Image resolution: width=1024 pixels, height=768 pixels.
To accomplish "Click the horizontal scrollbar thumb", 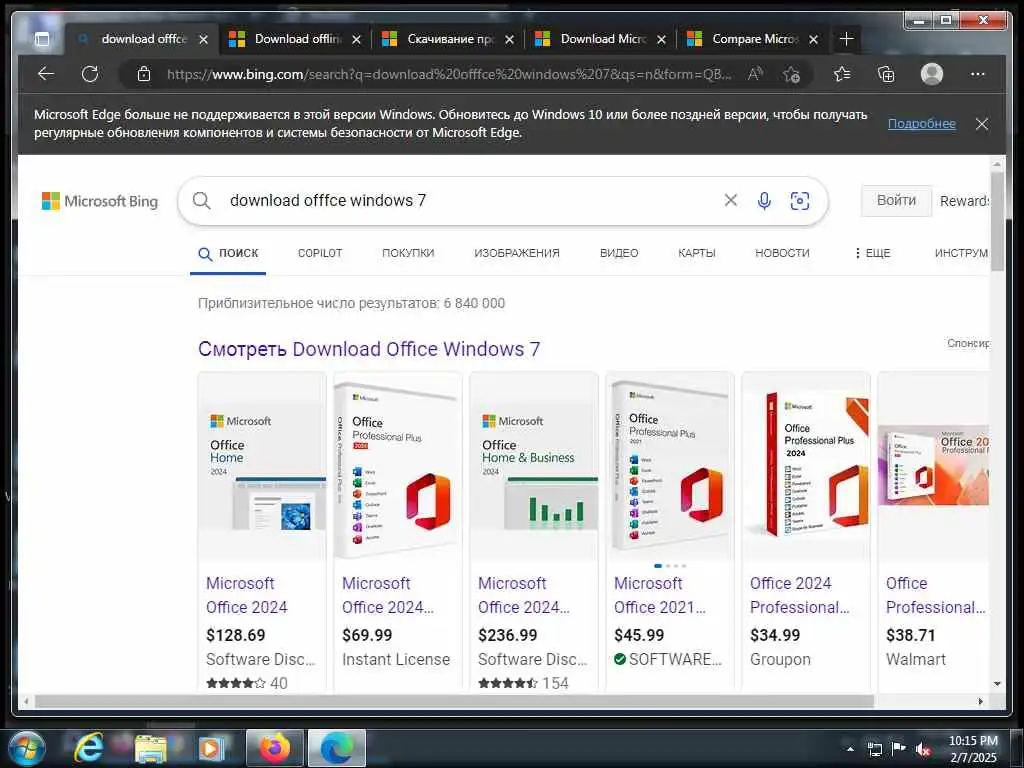I will pyautogui.click(x=454, y=701).
